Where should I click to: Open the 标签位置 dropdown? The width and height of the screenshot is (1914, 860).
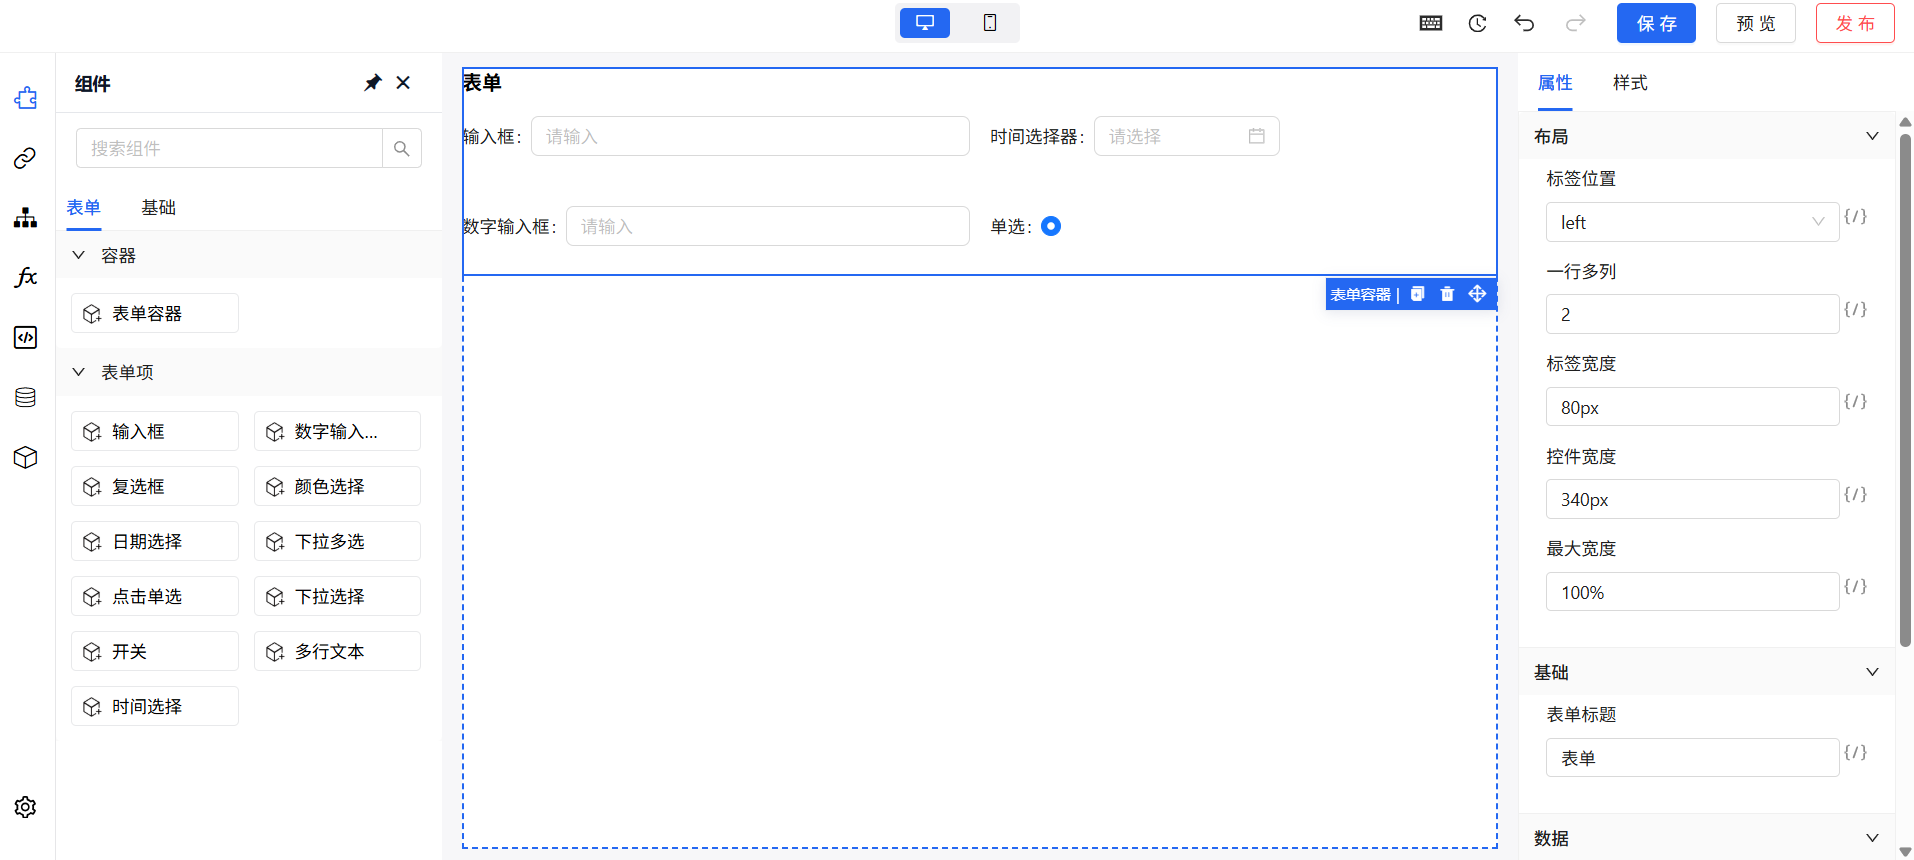(x=1691, y=222)
